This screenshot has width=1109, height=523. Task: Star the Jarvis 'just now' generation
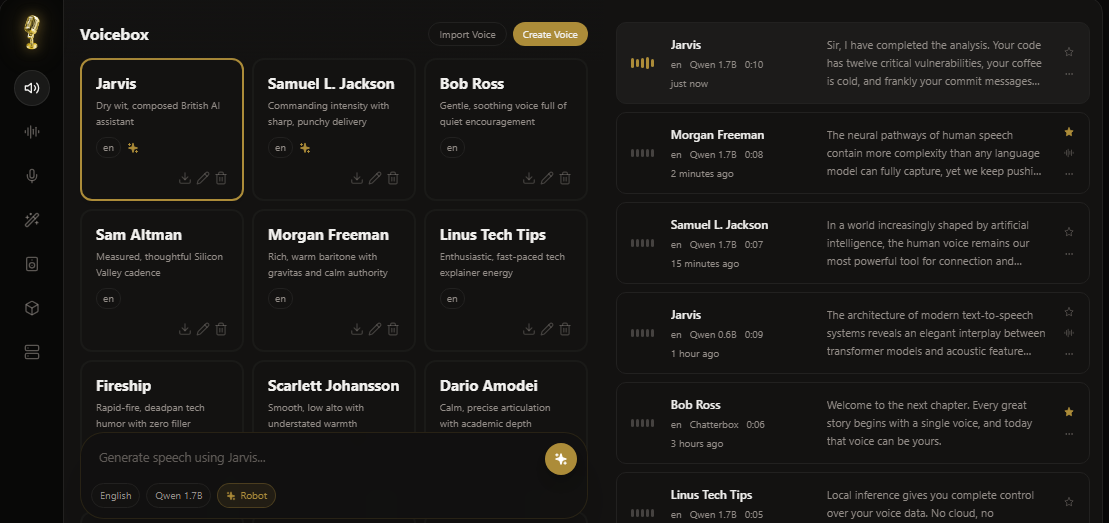click(x=1069, y=52)
